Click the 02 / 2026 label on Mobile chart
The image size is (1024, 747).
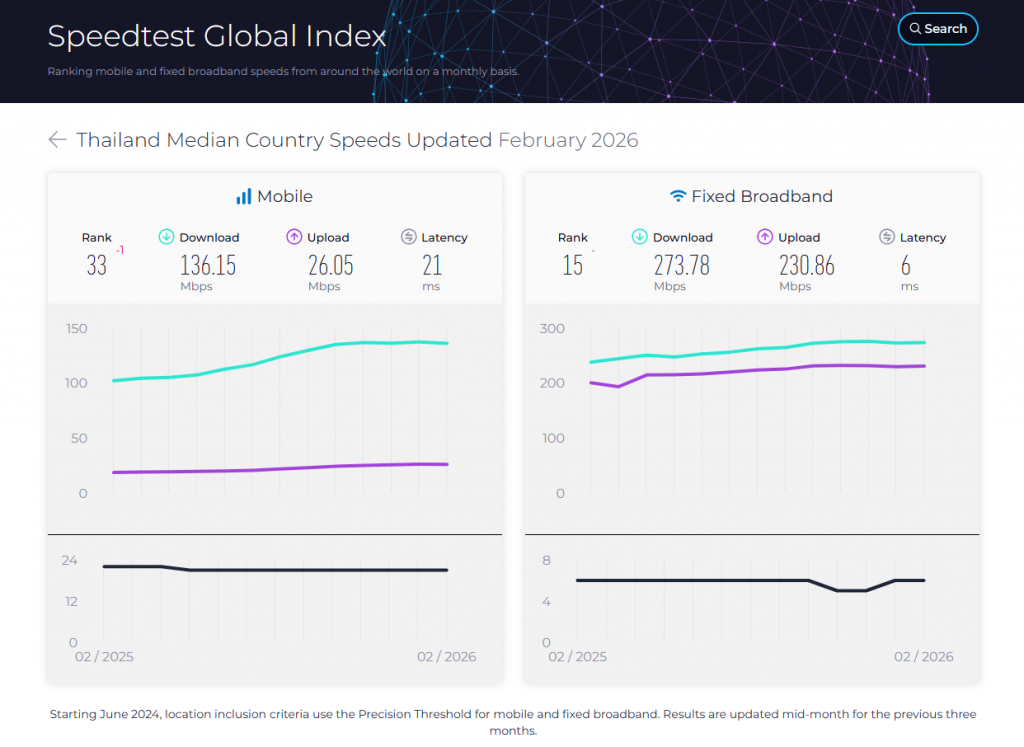click(446, 657)
